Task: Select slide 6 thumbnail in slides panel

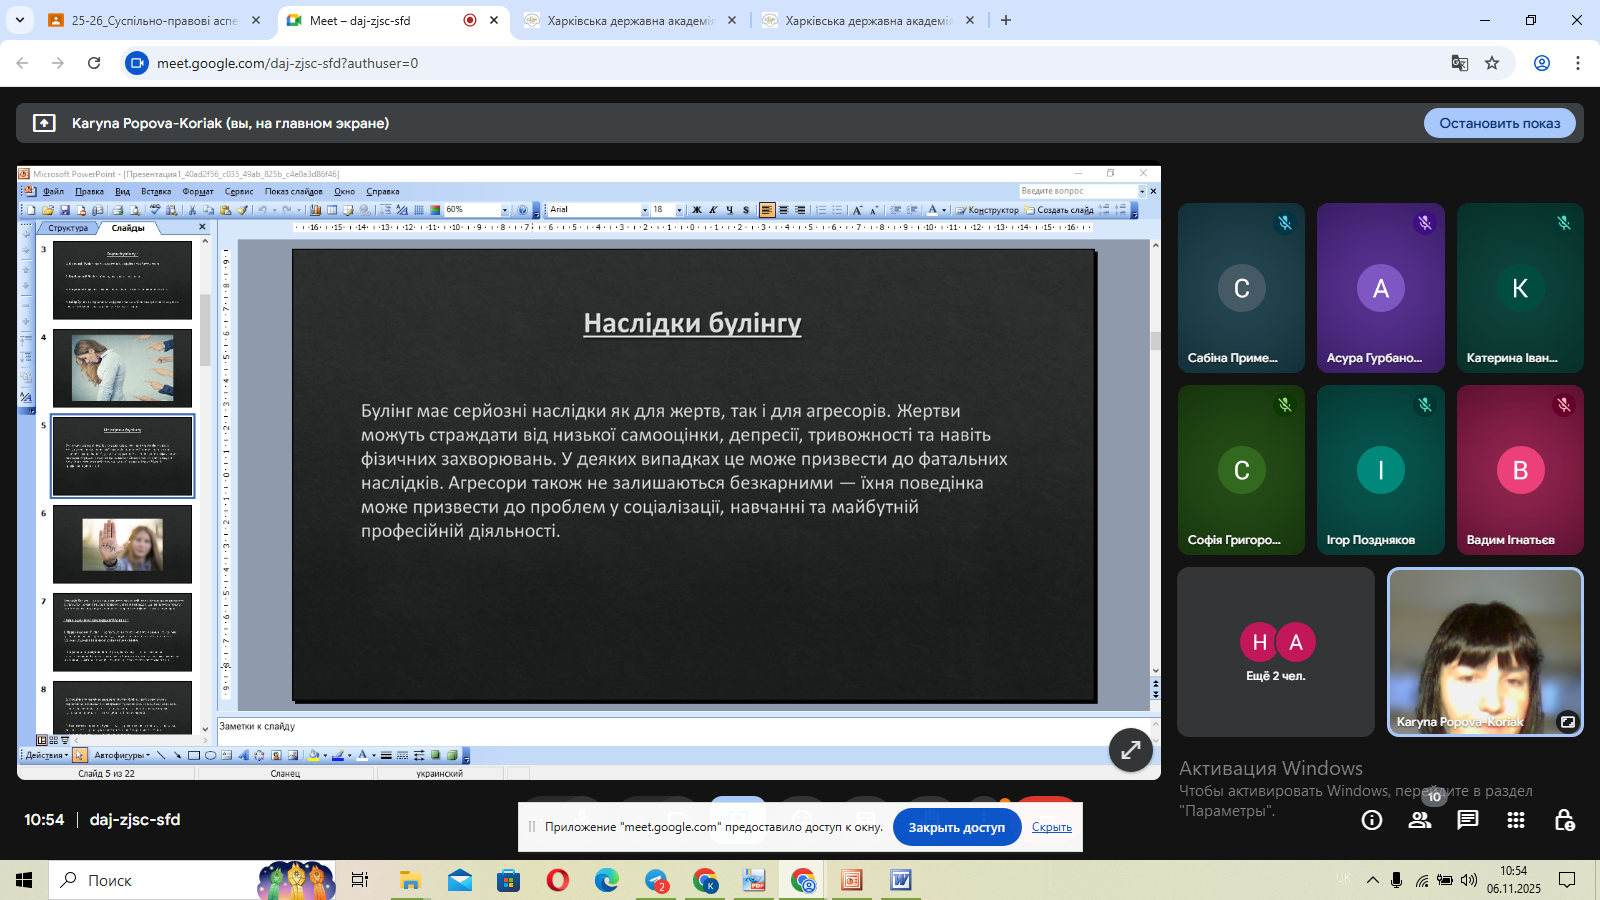Action: 122,543
